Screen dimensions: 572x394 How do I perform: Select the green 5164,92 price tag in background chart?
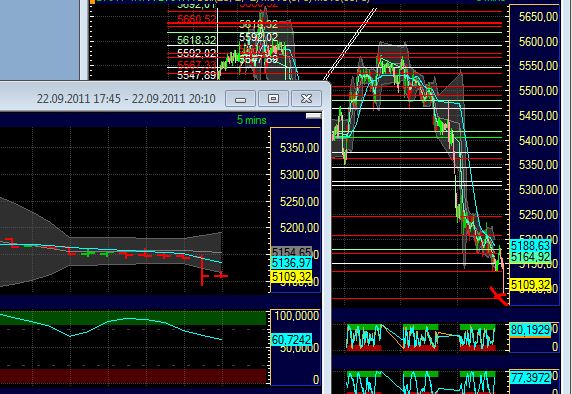point(530,257)
